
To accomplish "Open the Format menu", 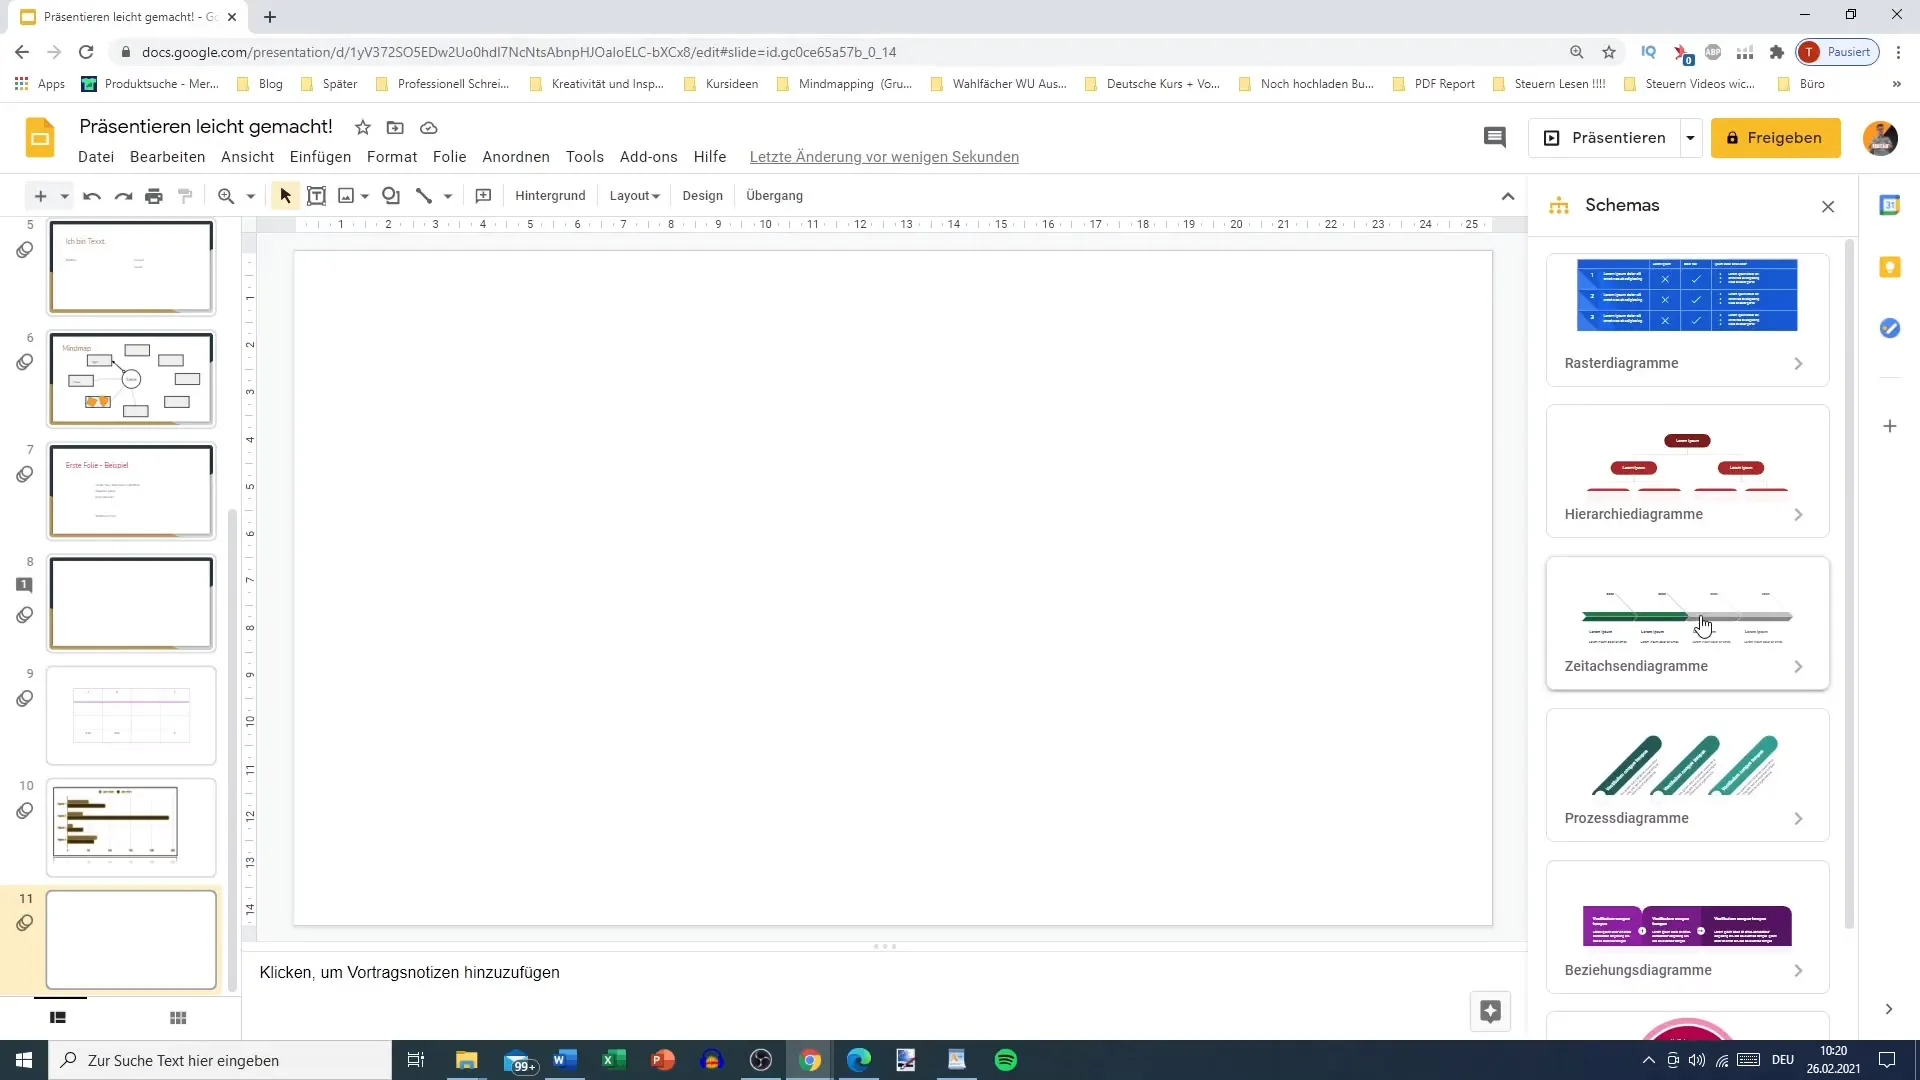I will [392, 157].
